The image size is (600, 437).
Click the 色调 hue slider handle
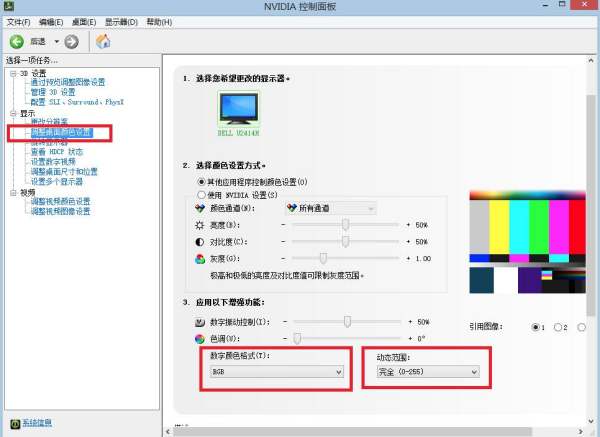pyautogui.click(x=297, y=339)
